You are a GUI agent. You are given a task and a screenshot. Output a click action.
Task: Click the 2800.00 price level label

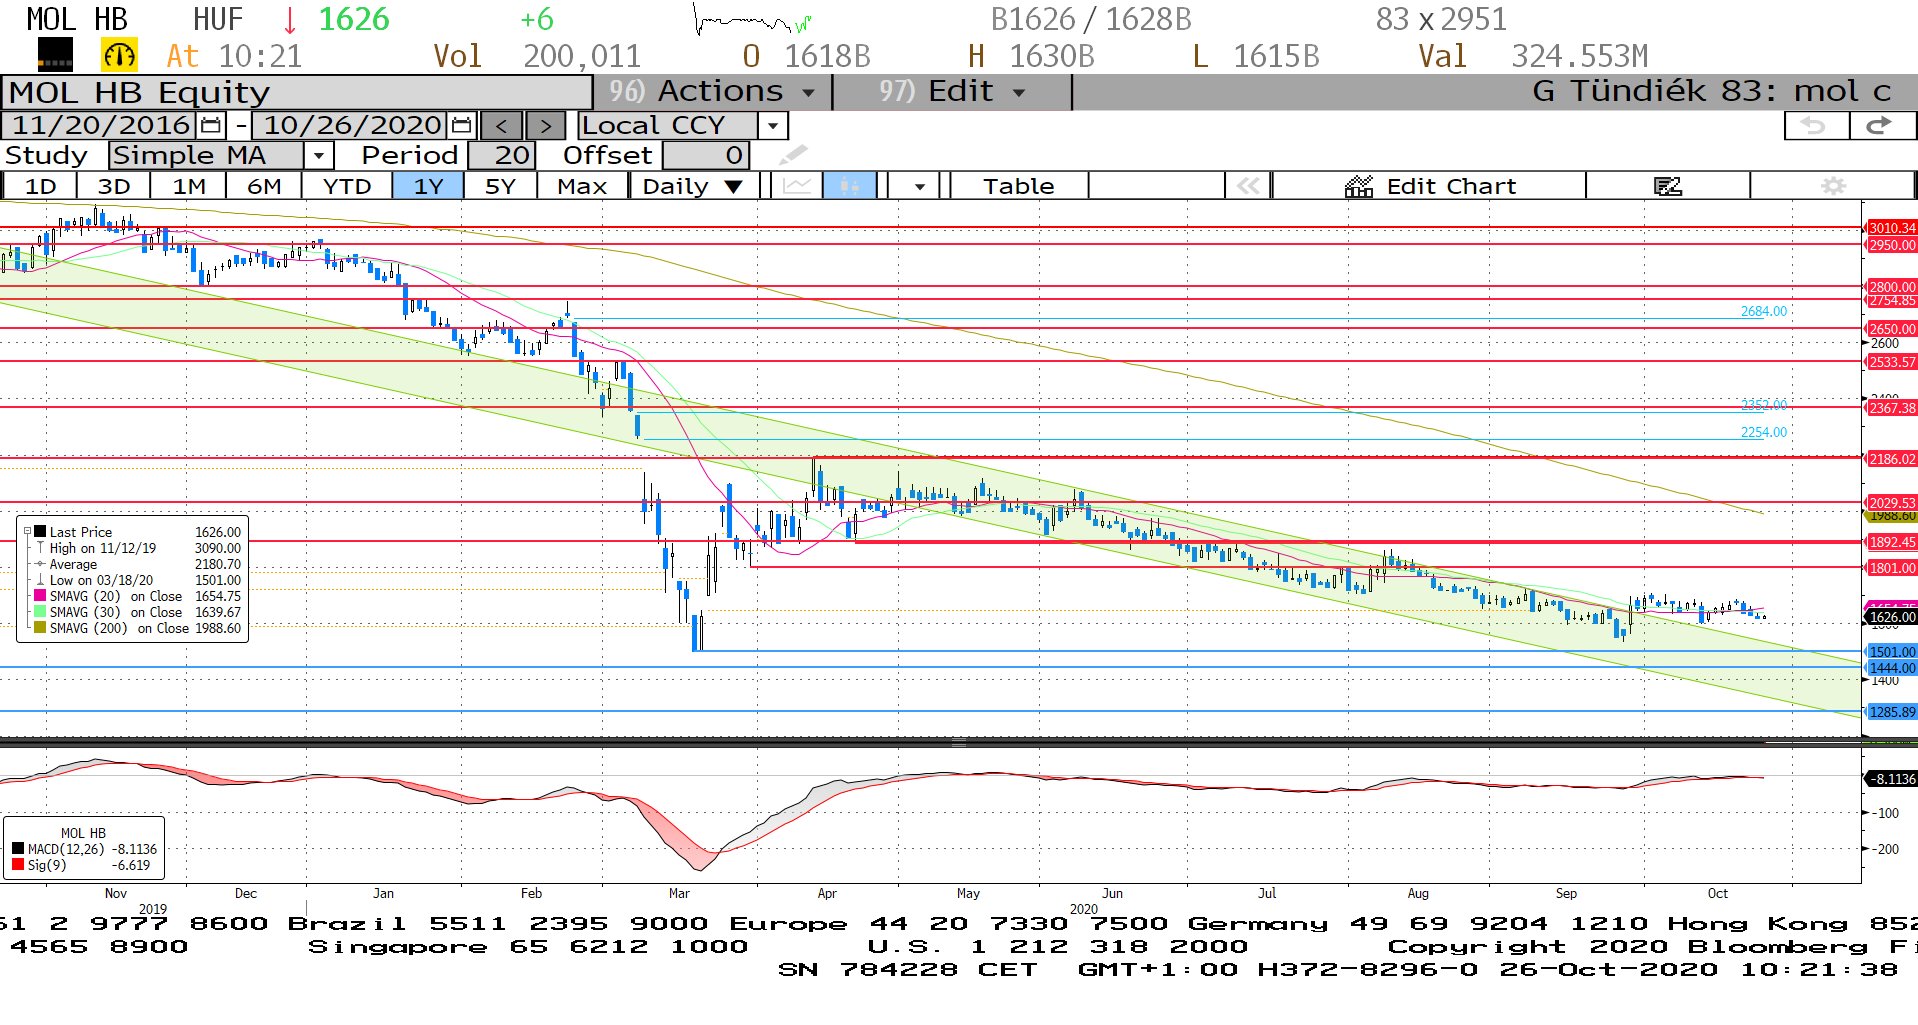pyautogui.click(x=1892, y=287)
